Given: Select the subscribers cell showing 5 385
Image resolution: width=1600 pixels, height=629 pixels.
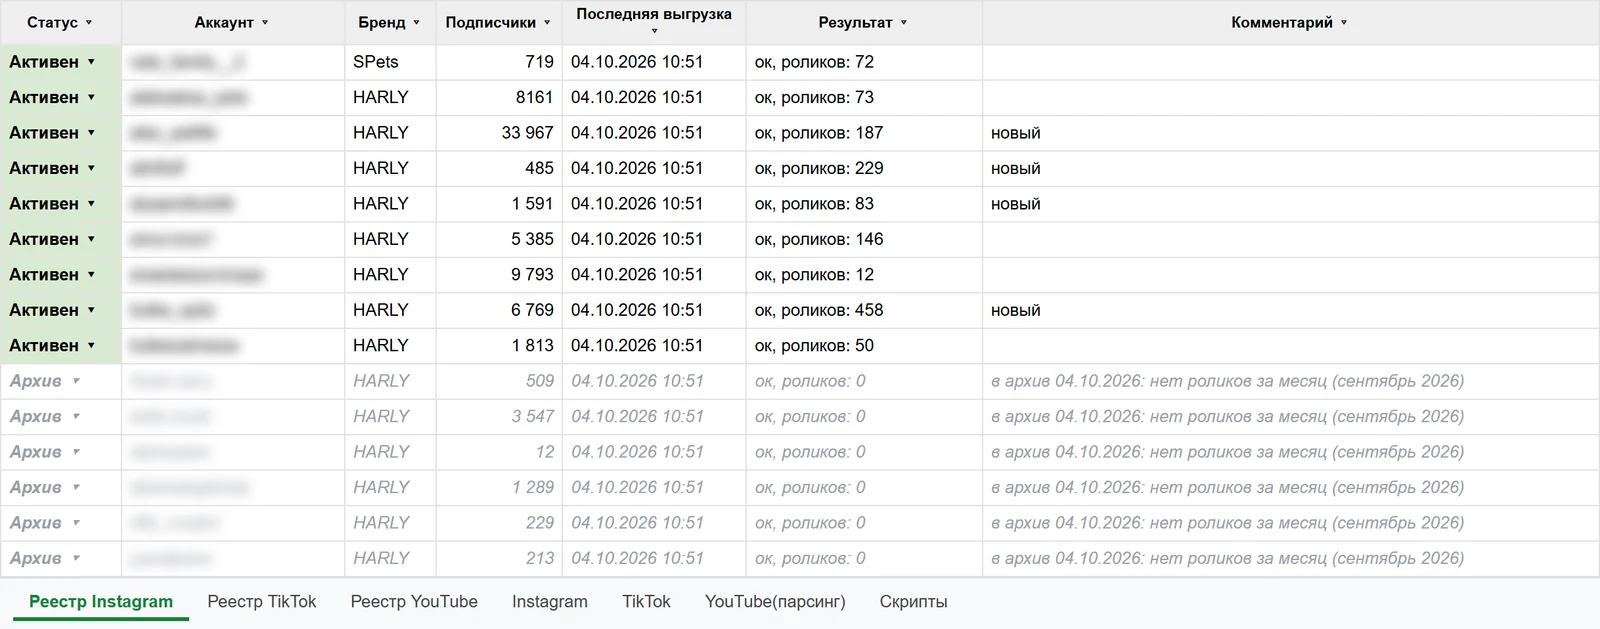Looking at the screenshot, I should pos(499,240).
